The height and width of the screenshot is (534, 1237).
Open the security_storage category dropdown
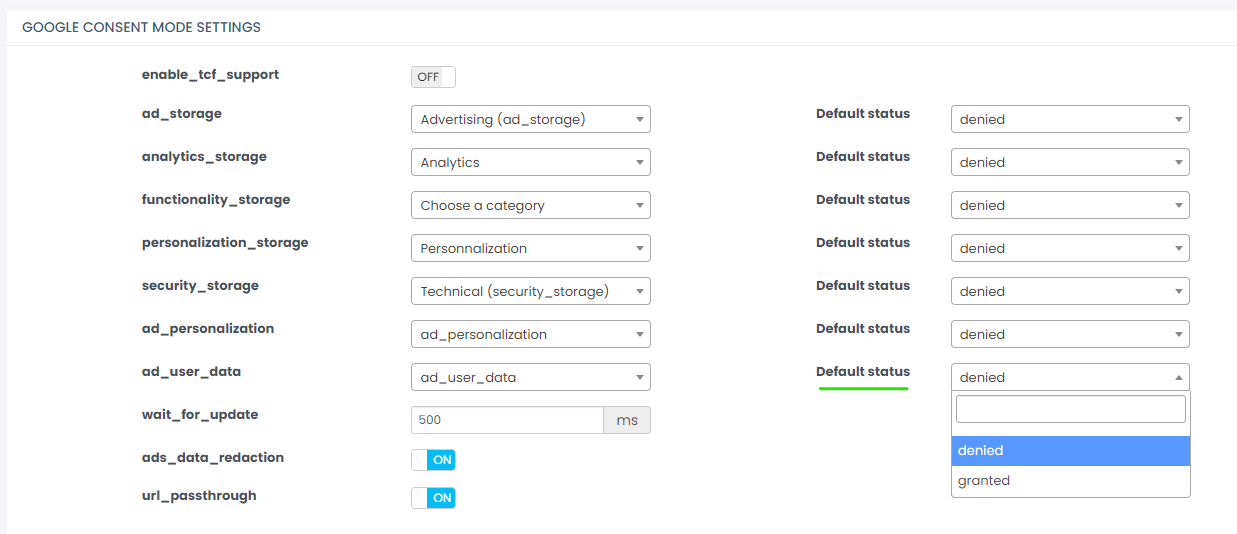pos(530,291)
